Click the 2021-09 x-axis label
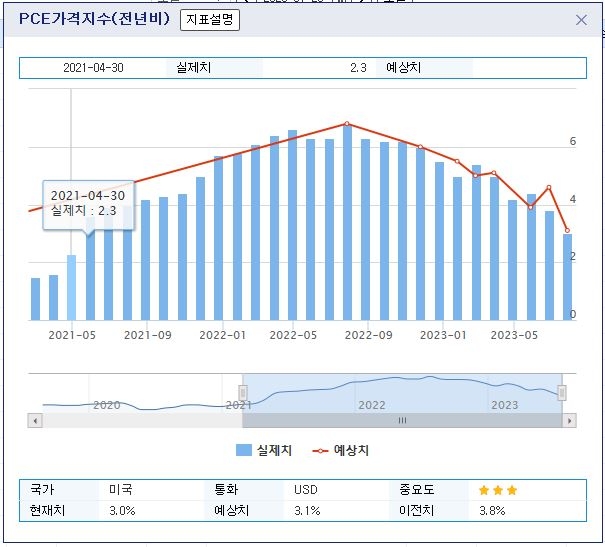605x547 pixels. pyautogui.click(x=147, y=335)
